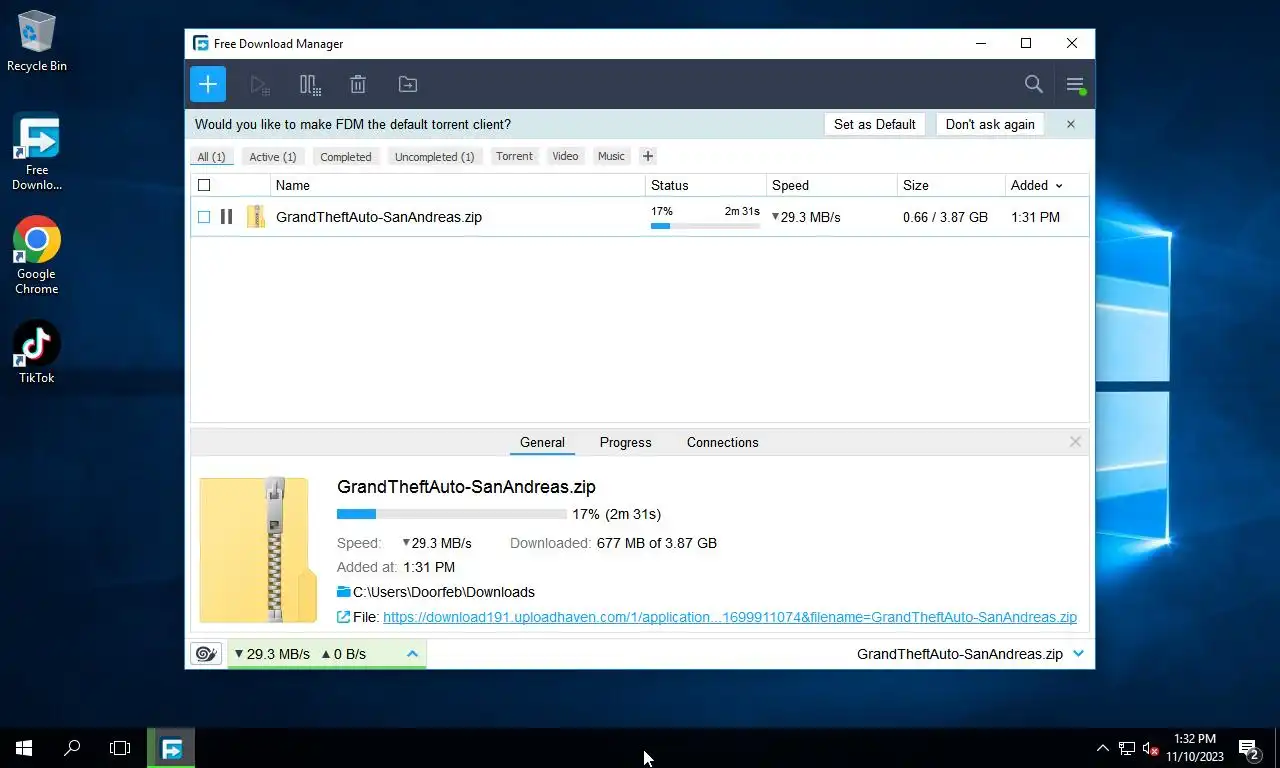The height and width of the screenshot is (768, 1280).
Task: Expand the bottom-right GrandTheftAuto-SanAndreas.zip dropdown arrow
Action: (1078, 654)
